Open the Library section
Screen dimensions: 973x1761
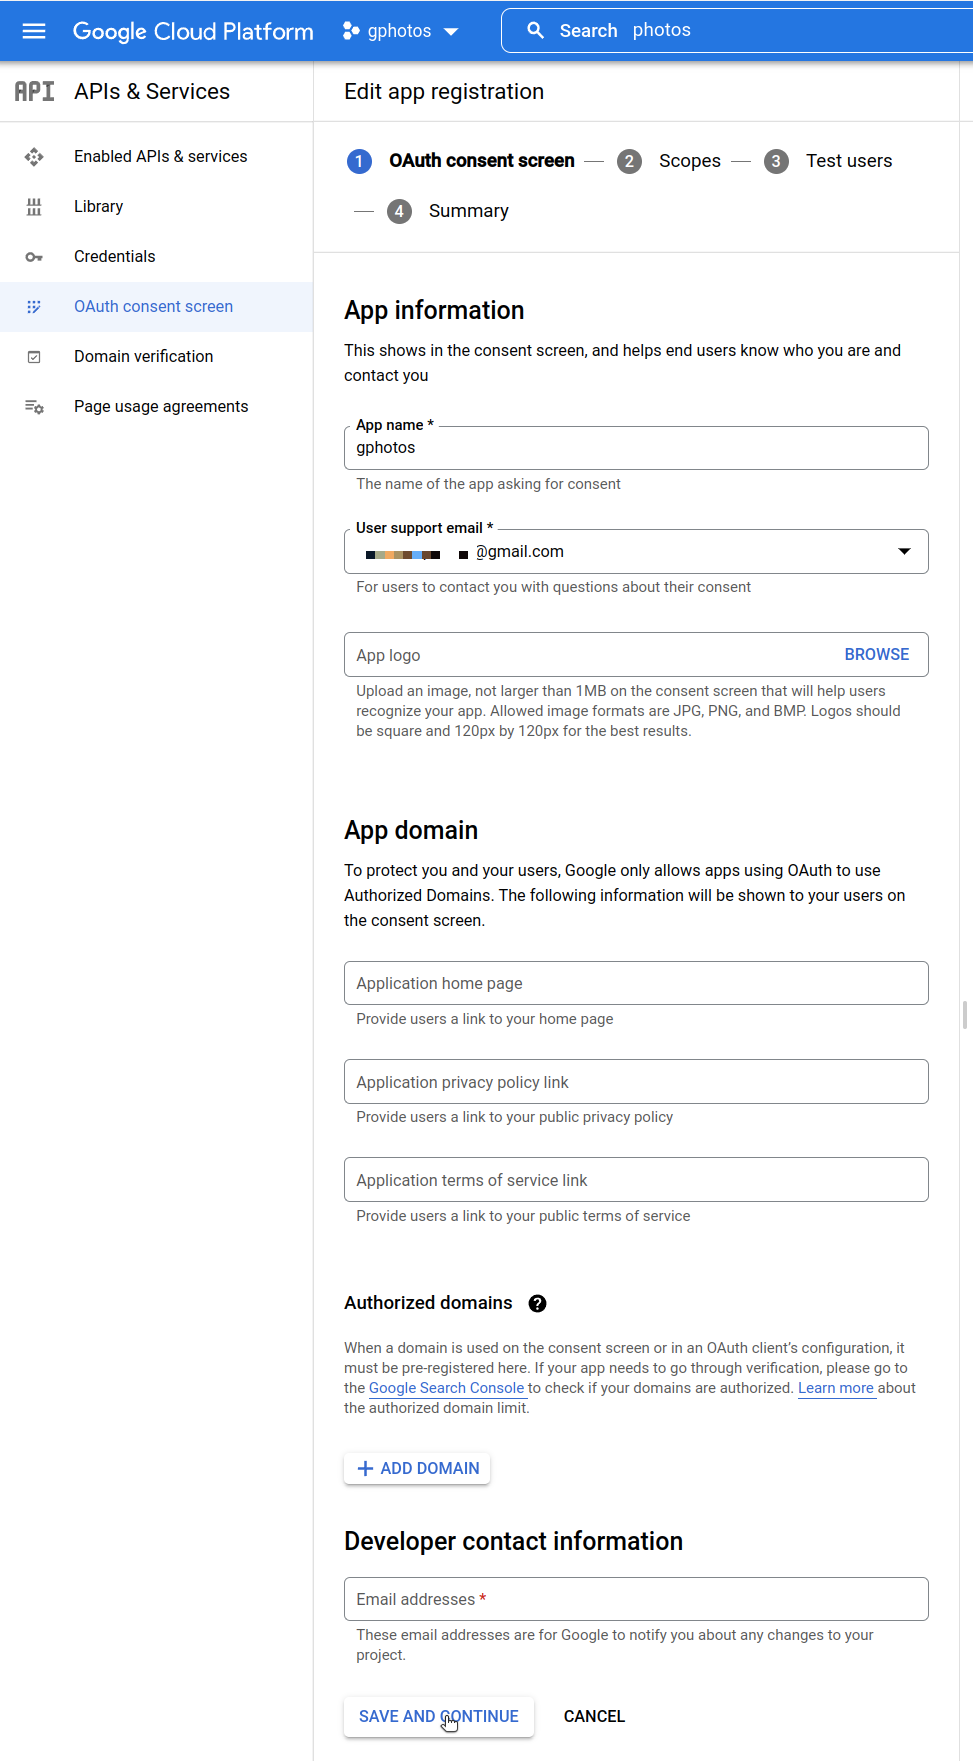coord(98,206)
